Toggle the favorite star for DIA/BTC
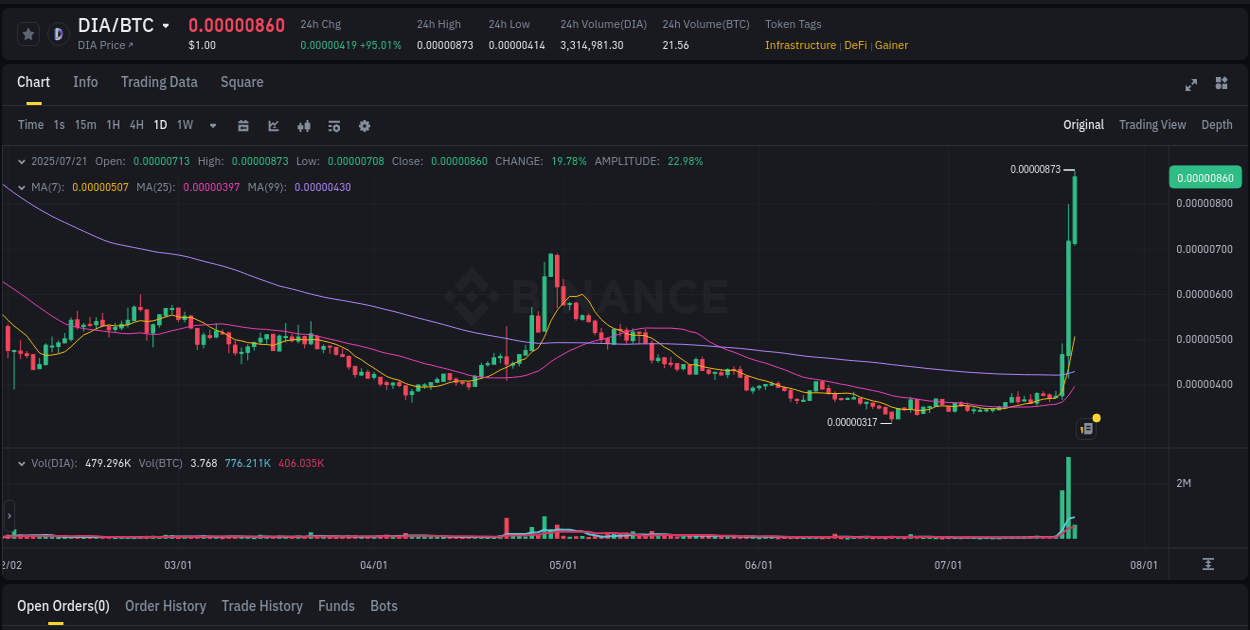1250x630 pixels. coord(28,33)
